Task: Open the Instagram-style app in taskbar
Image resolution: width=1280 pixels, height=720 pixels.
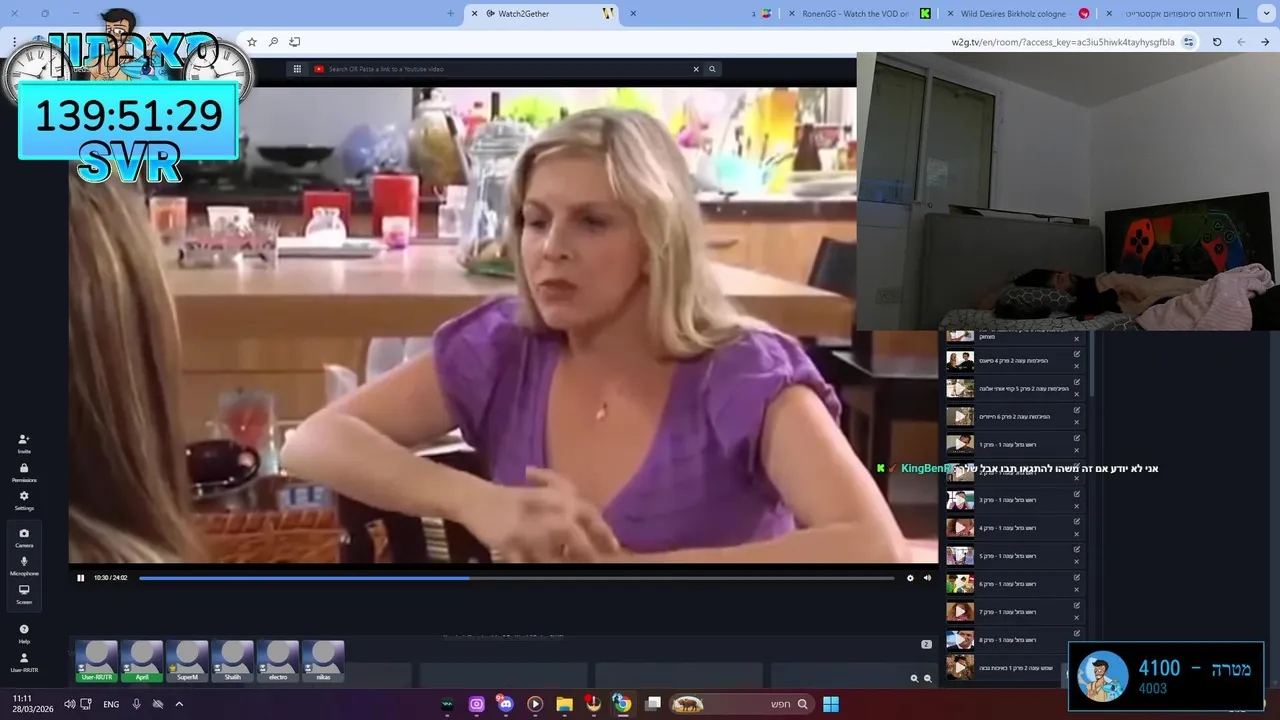Action: tap(476, 704)
